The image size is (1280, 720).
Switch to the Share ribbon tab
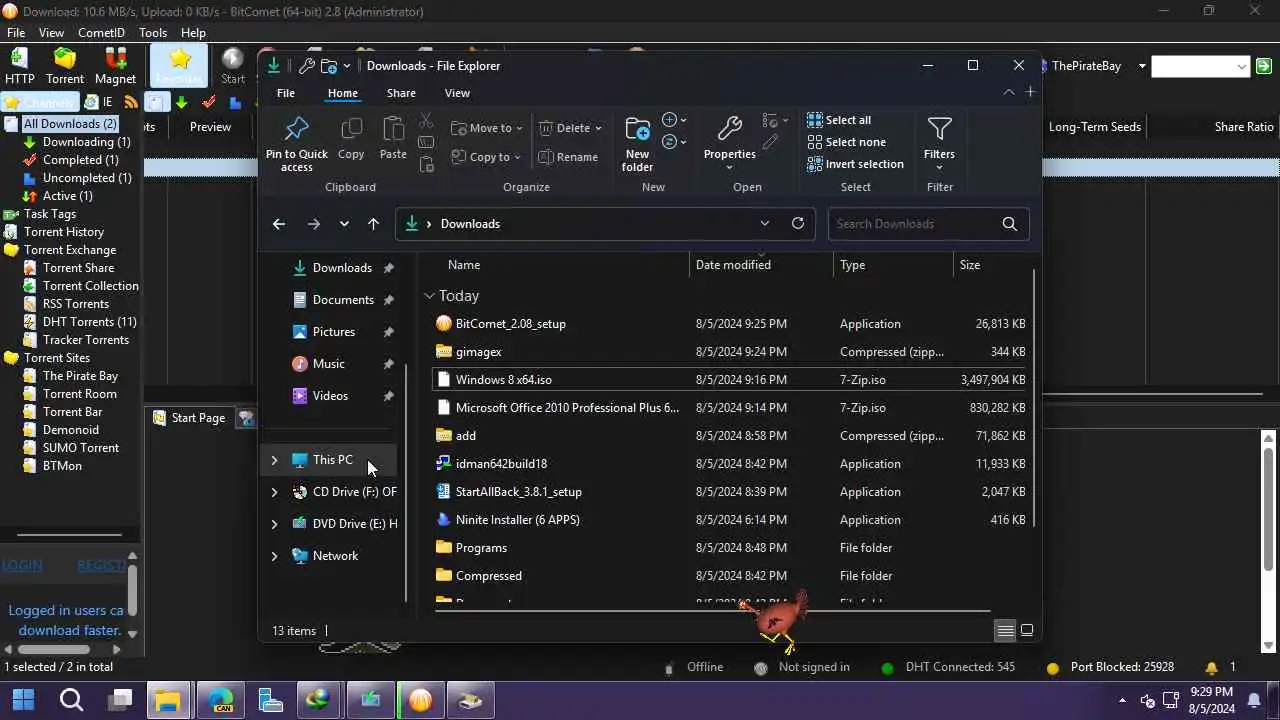pyautogui.click(x=401, y=93)
